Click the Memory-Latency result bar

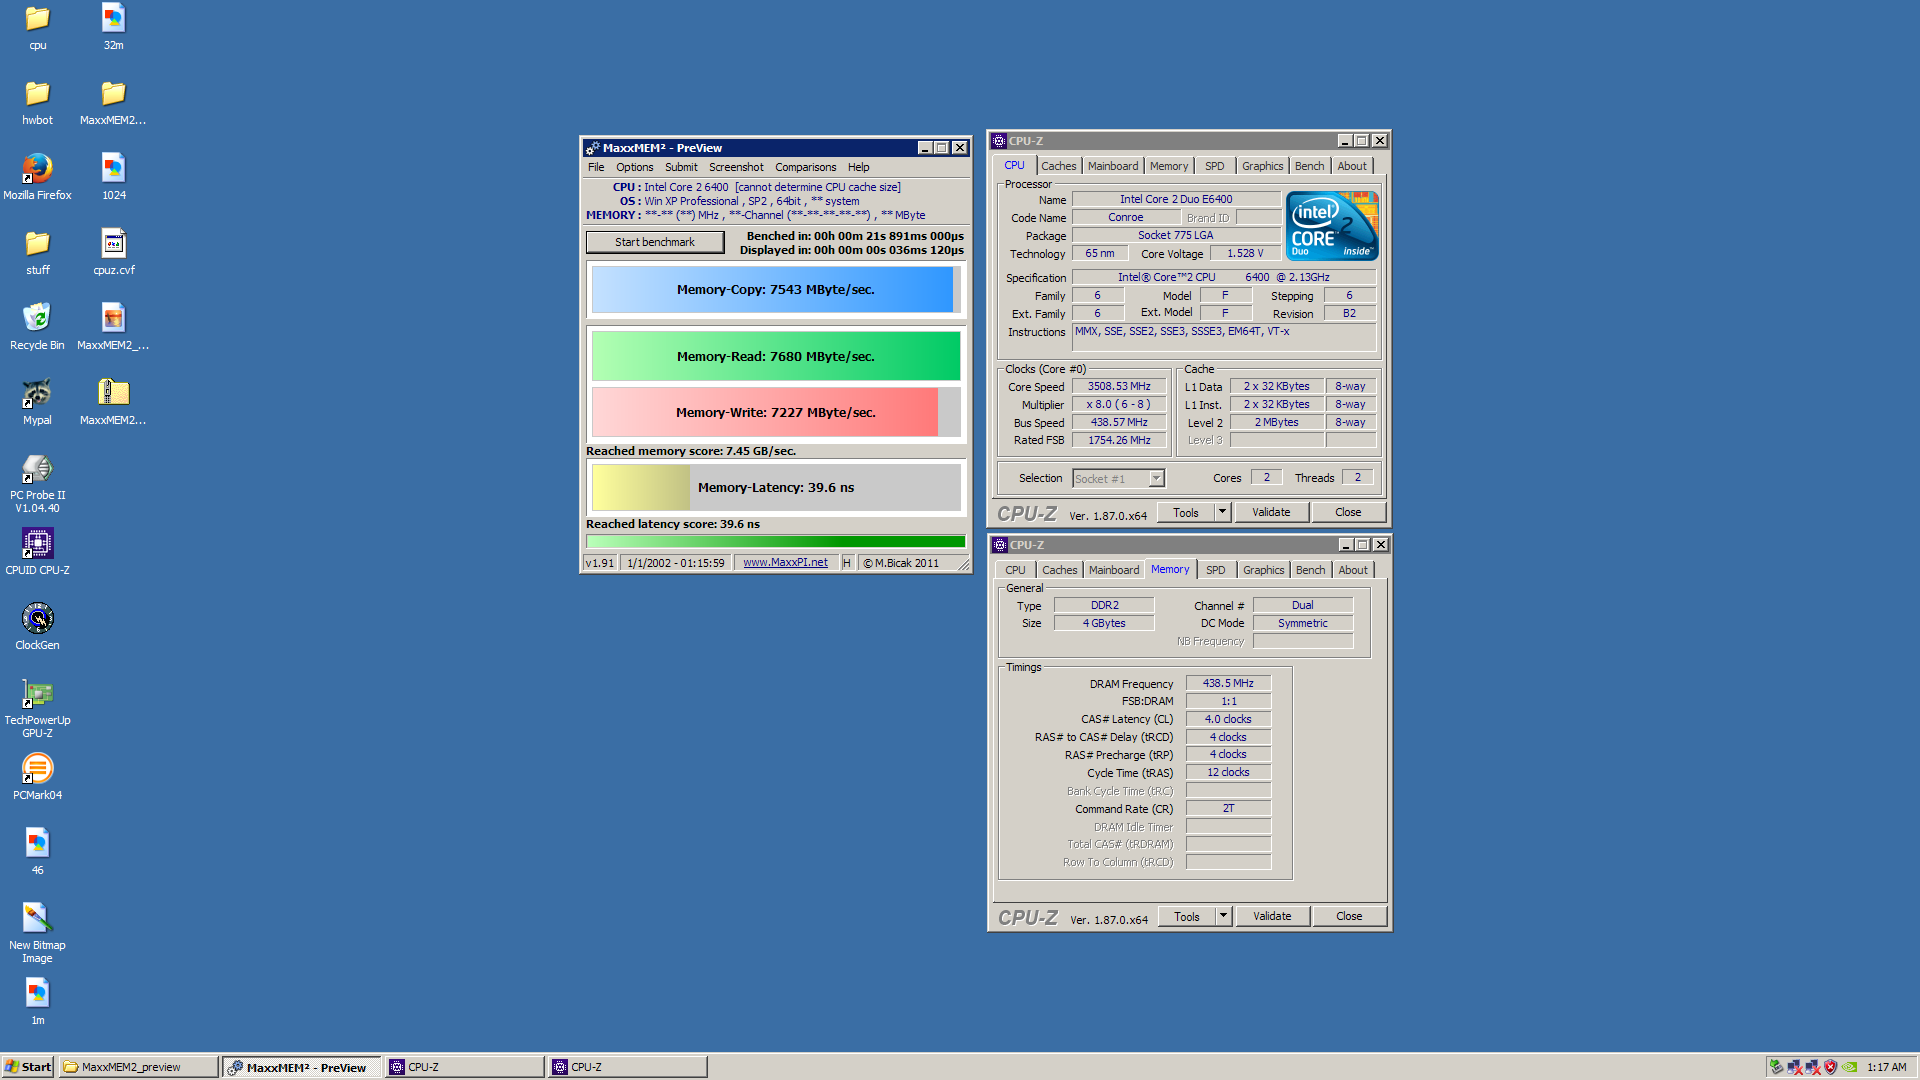point(776,487)
